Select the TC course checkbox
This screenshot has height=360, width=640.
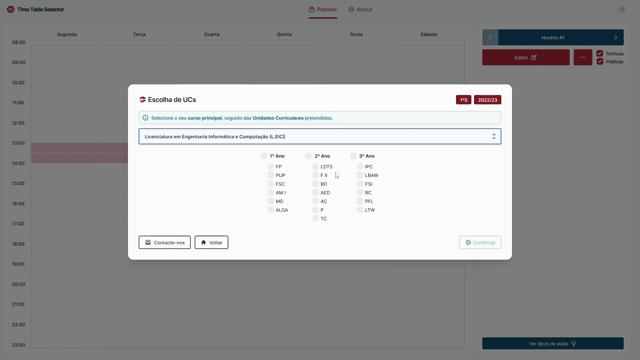tap(315, 218)
